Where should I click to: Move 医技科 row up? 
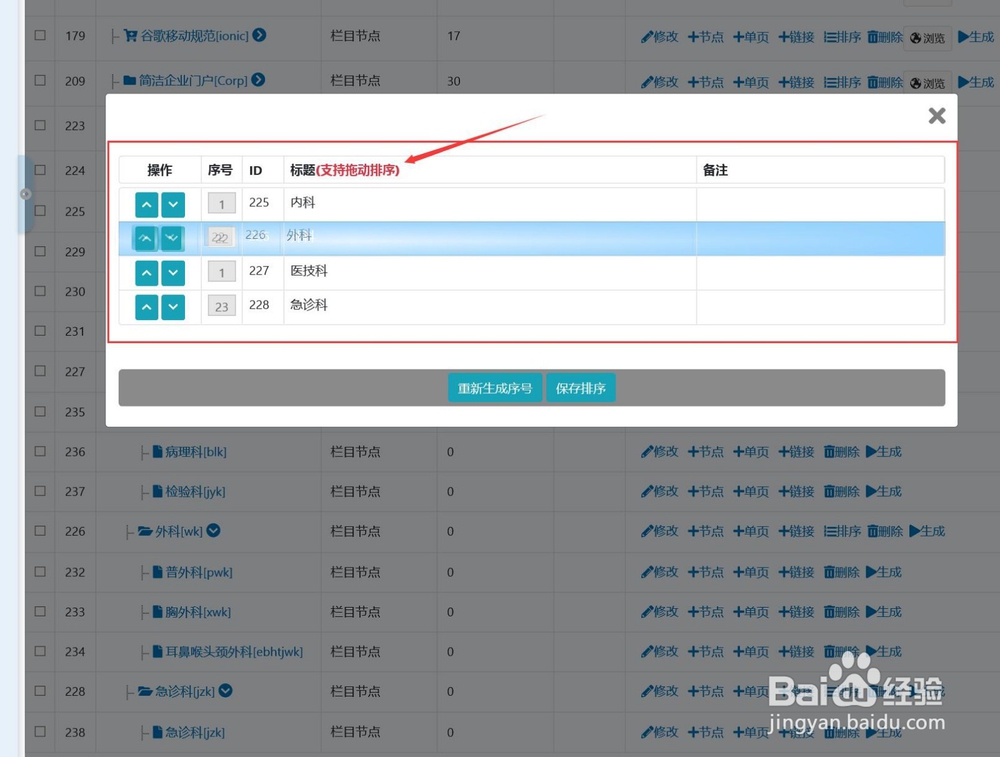146,272
